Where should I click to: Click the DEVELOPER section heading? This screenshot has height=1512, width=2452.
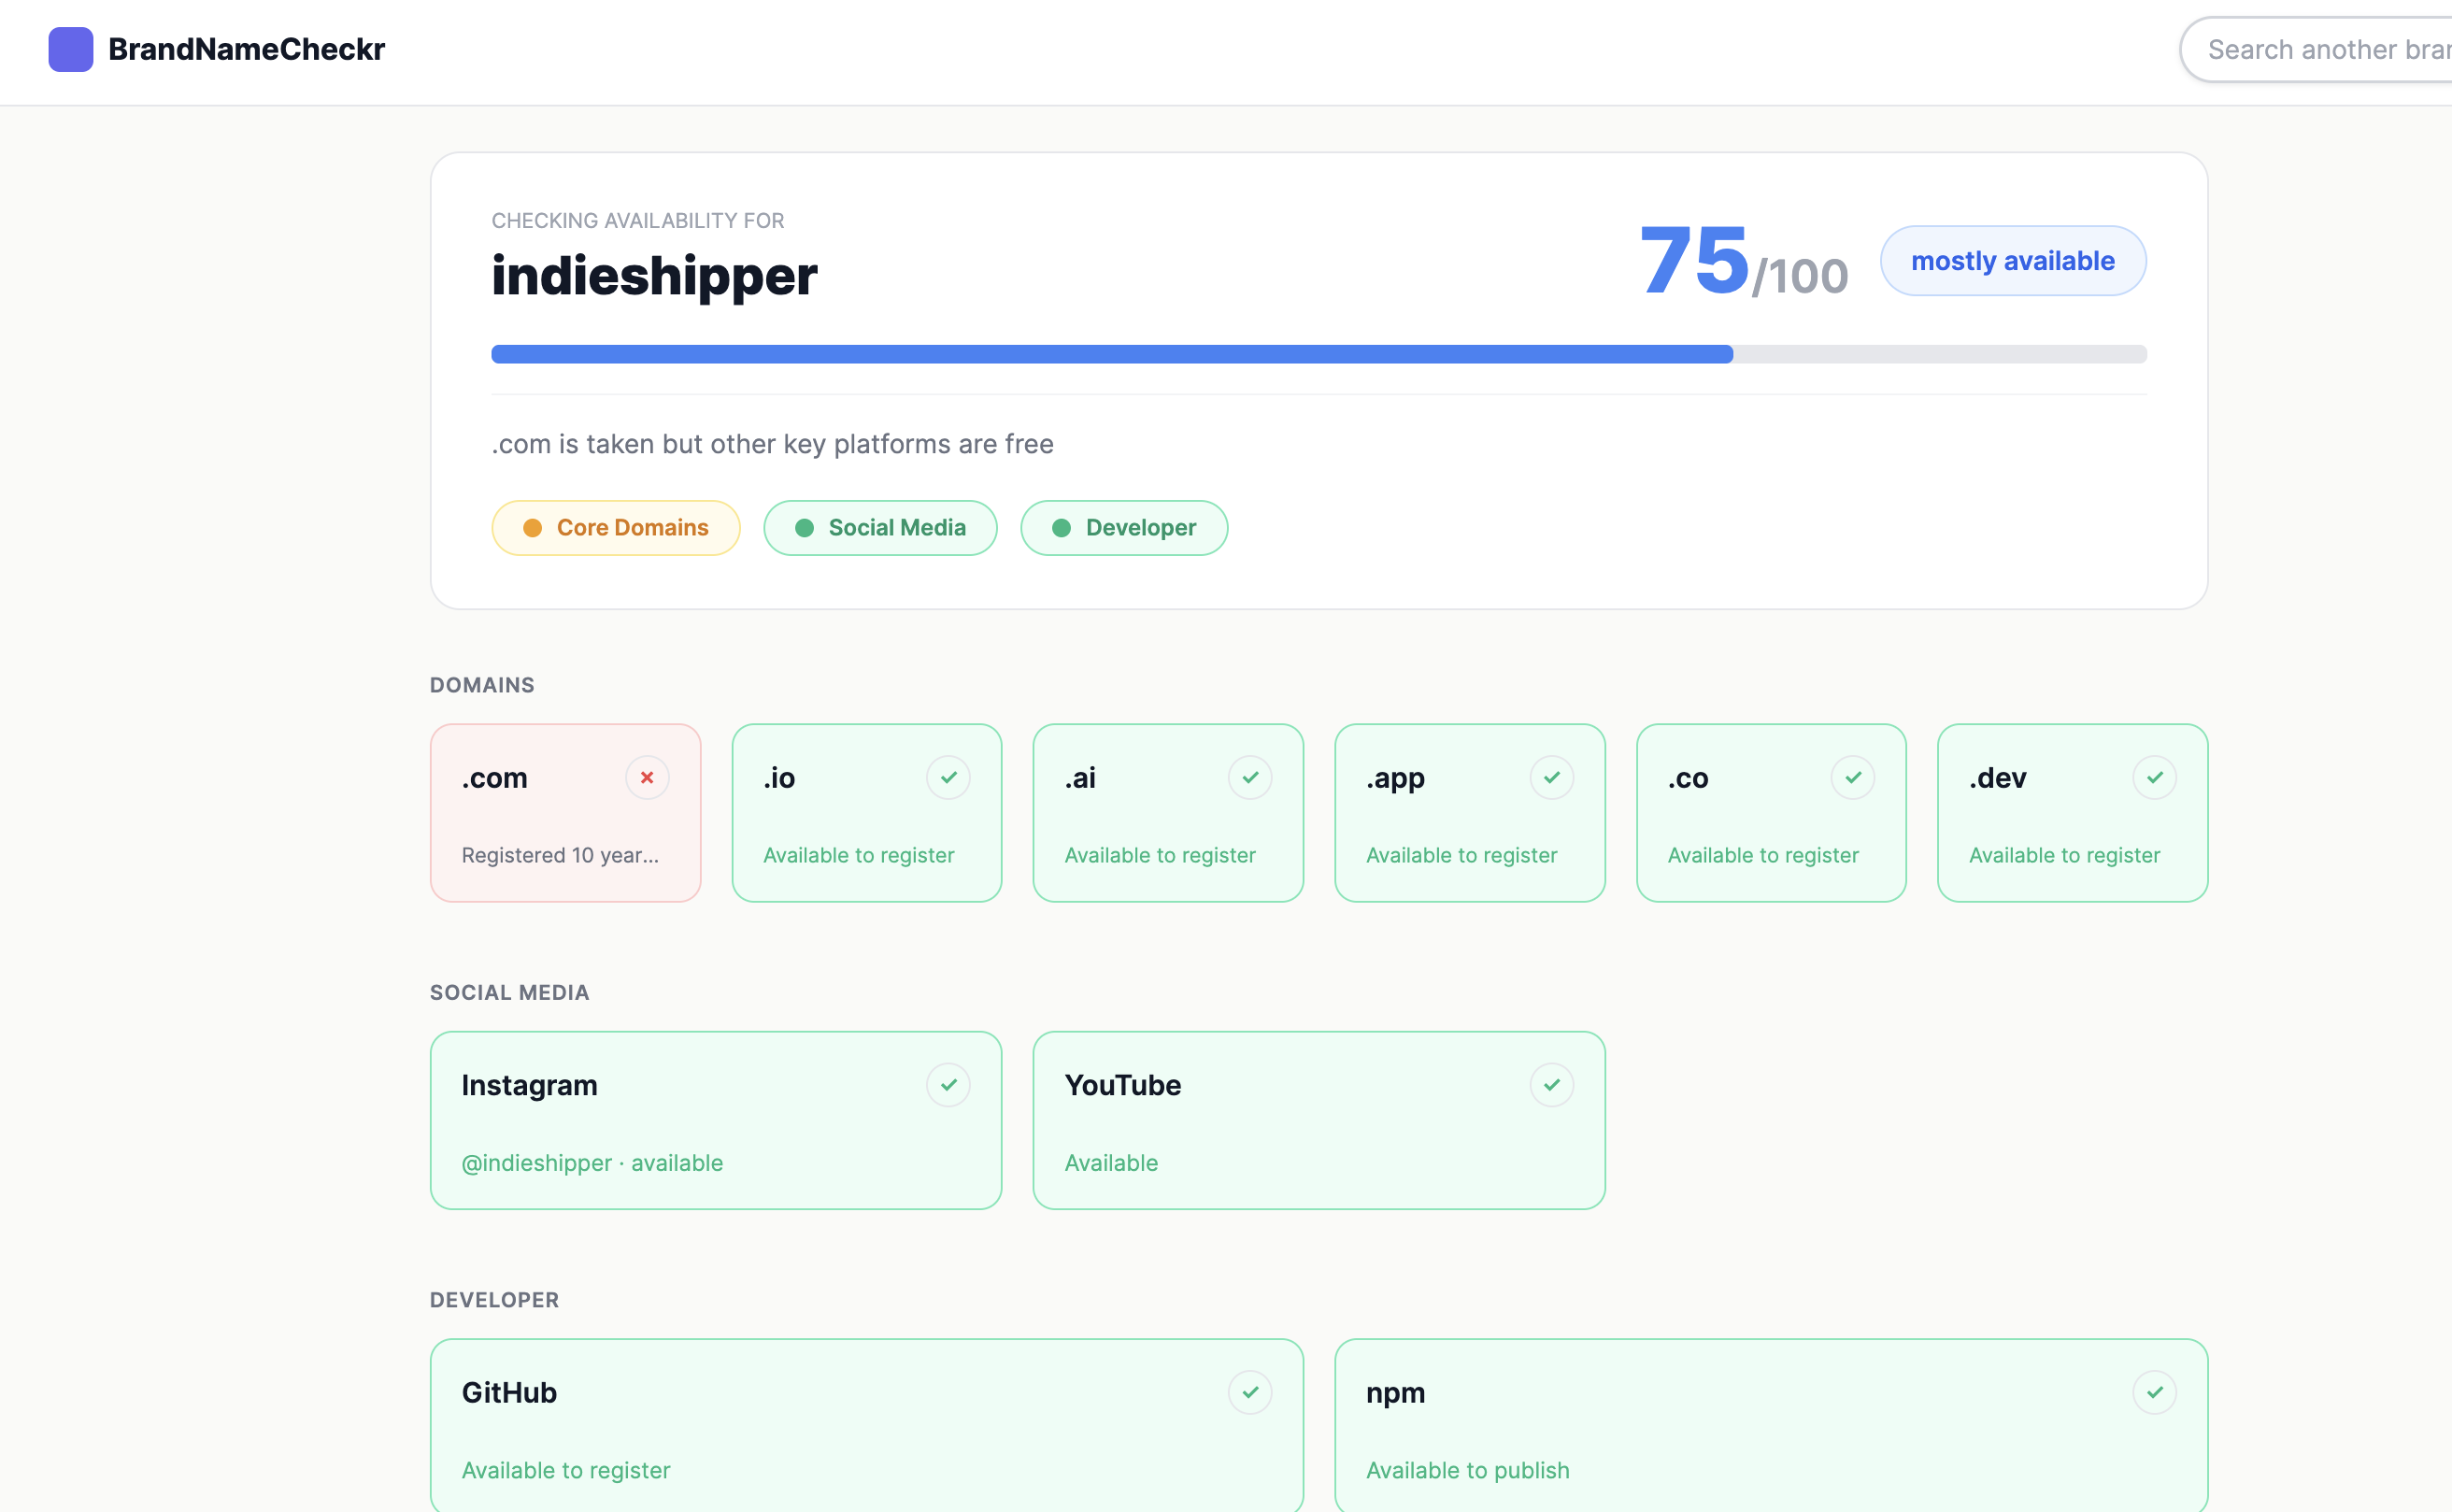(x=494, y=1300)
